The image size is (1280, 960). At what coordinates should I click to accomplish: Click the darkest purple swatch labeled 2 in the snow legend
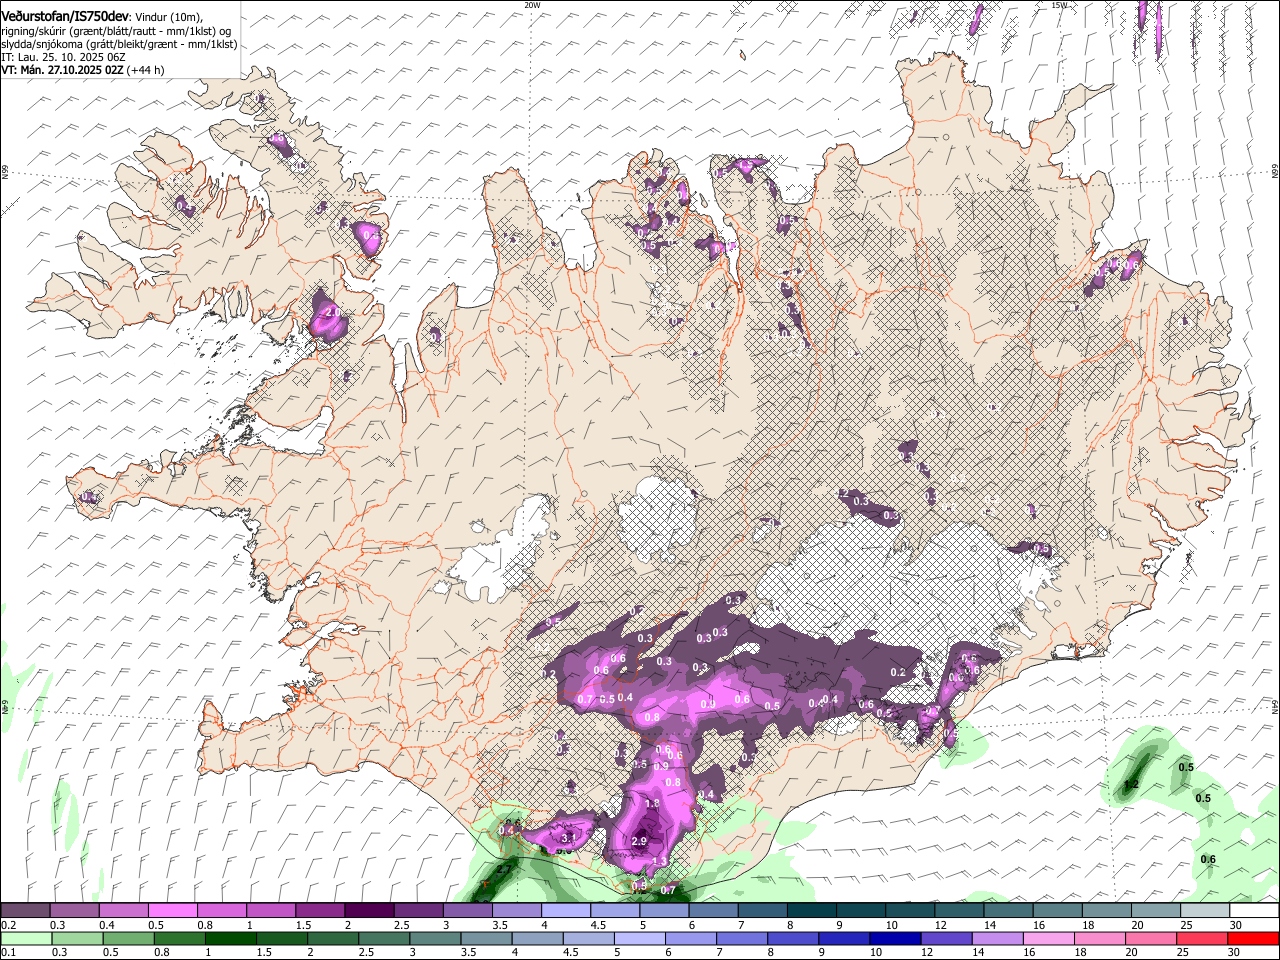tap(368, 911)
